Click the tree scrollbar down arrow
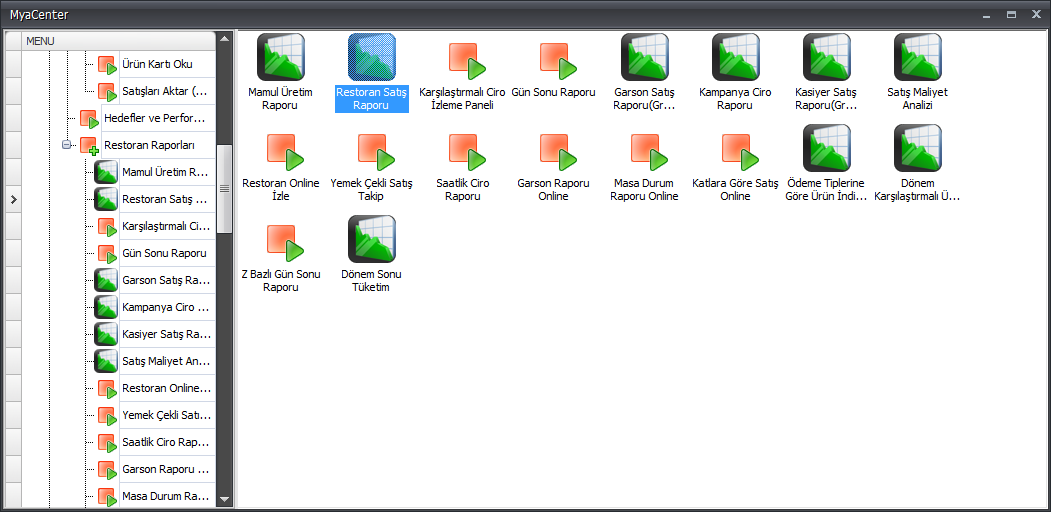The width and height of the screenshot is (1051, 512). click(225, 499)
